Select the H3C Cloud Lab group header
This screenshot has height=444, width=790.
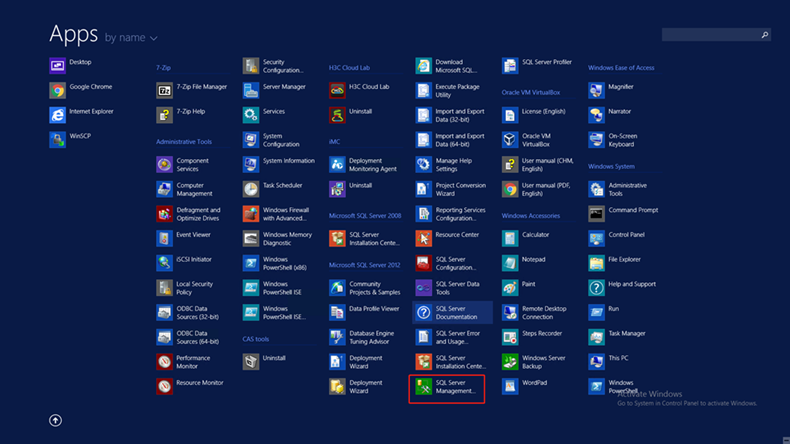coord(349,68)
